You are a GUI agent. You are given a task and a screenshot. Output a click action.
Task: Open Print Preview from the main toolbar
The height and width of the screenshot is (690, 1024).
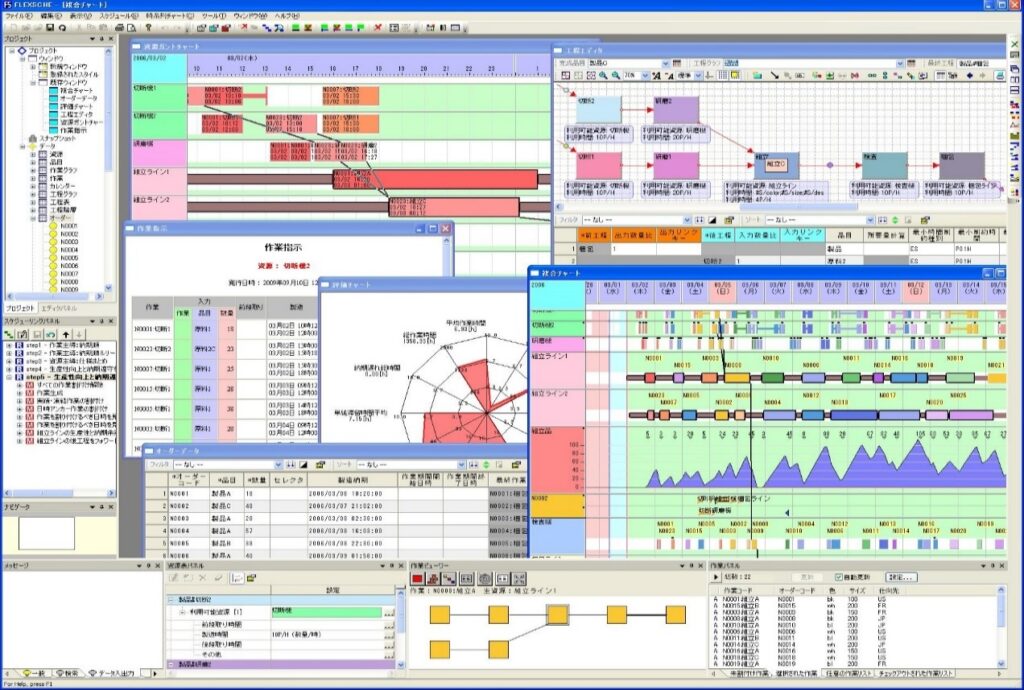(131, 27)
